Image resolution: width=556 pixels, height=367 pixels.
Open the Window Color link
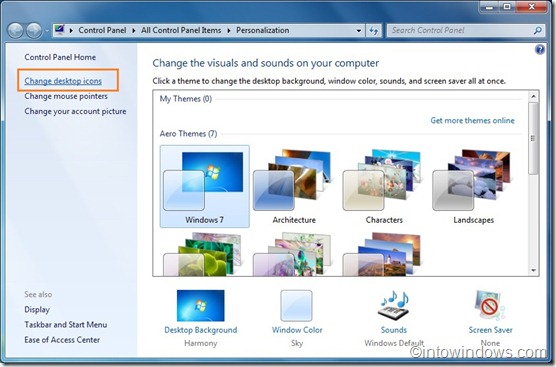tap(297, 330)
